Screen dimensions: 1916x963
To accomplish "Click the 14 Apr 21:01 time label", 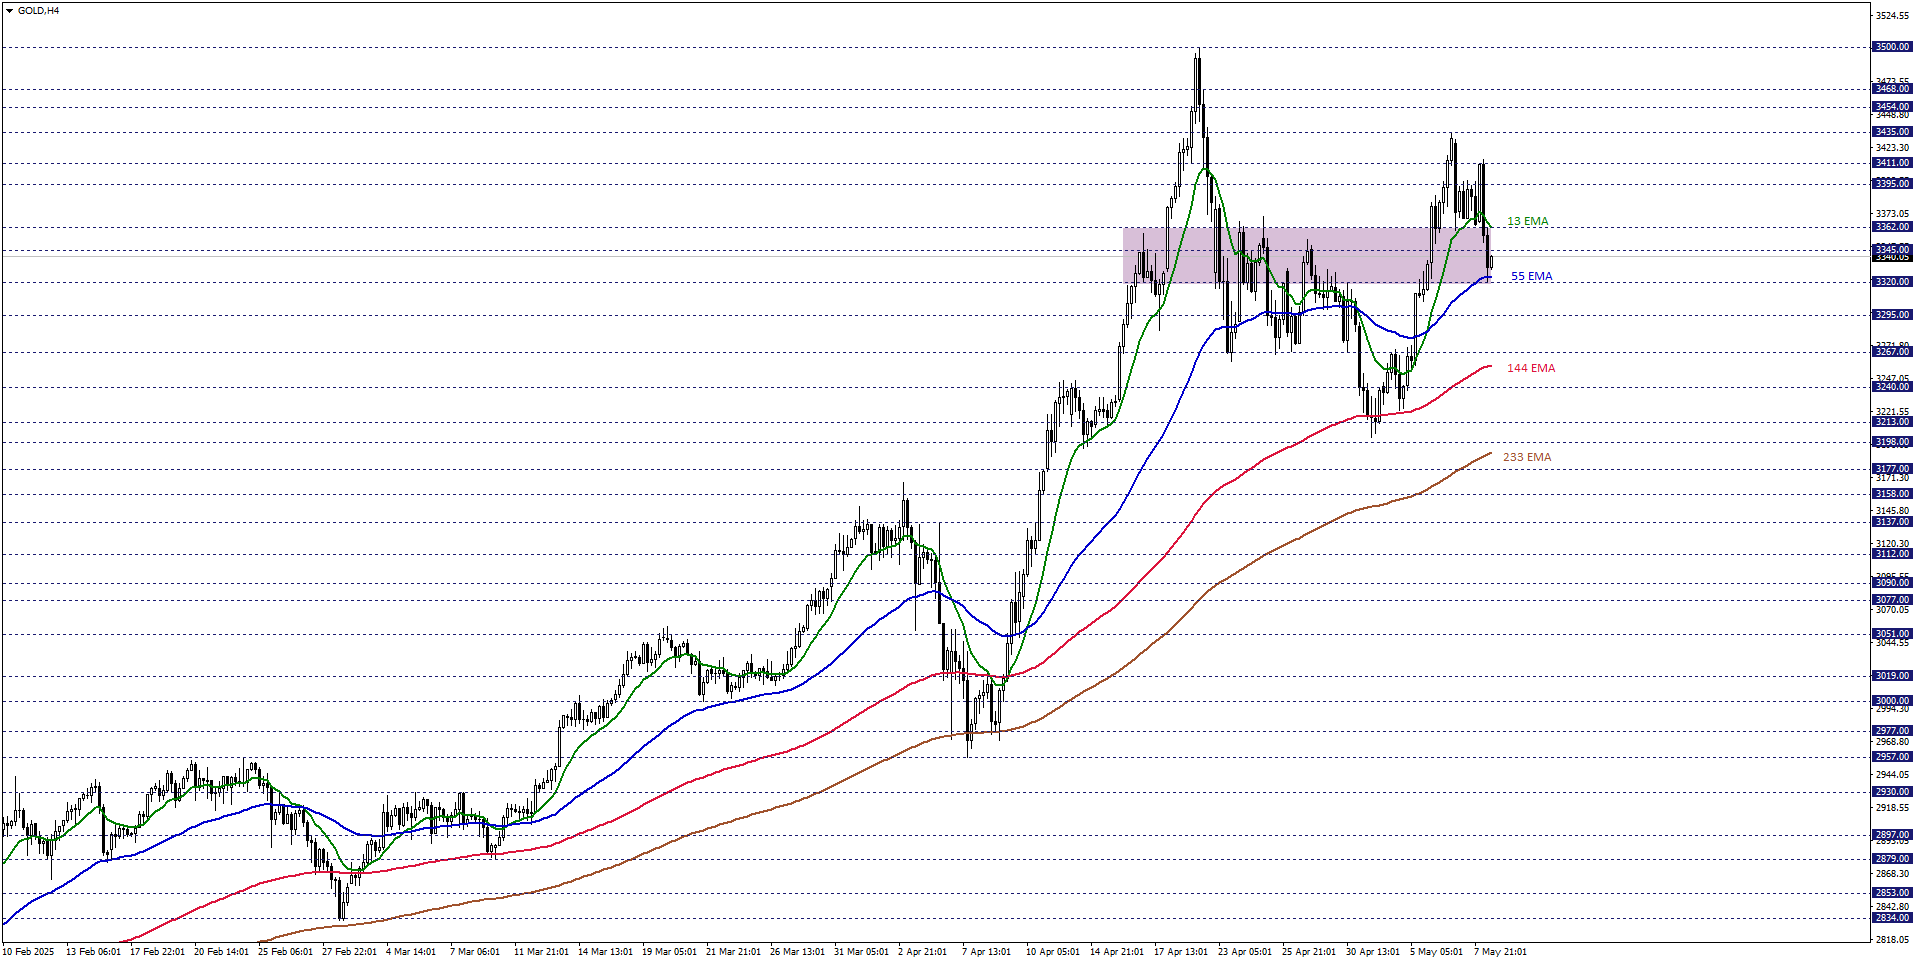I will point(1116,952).
